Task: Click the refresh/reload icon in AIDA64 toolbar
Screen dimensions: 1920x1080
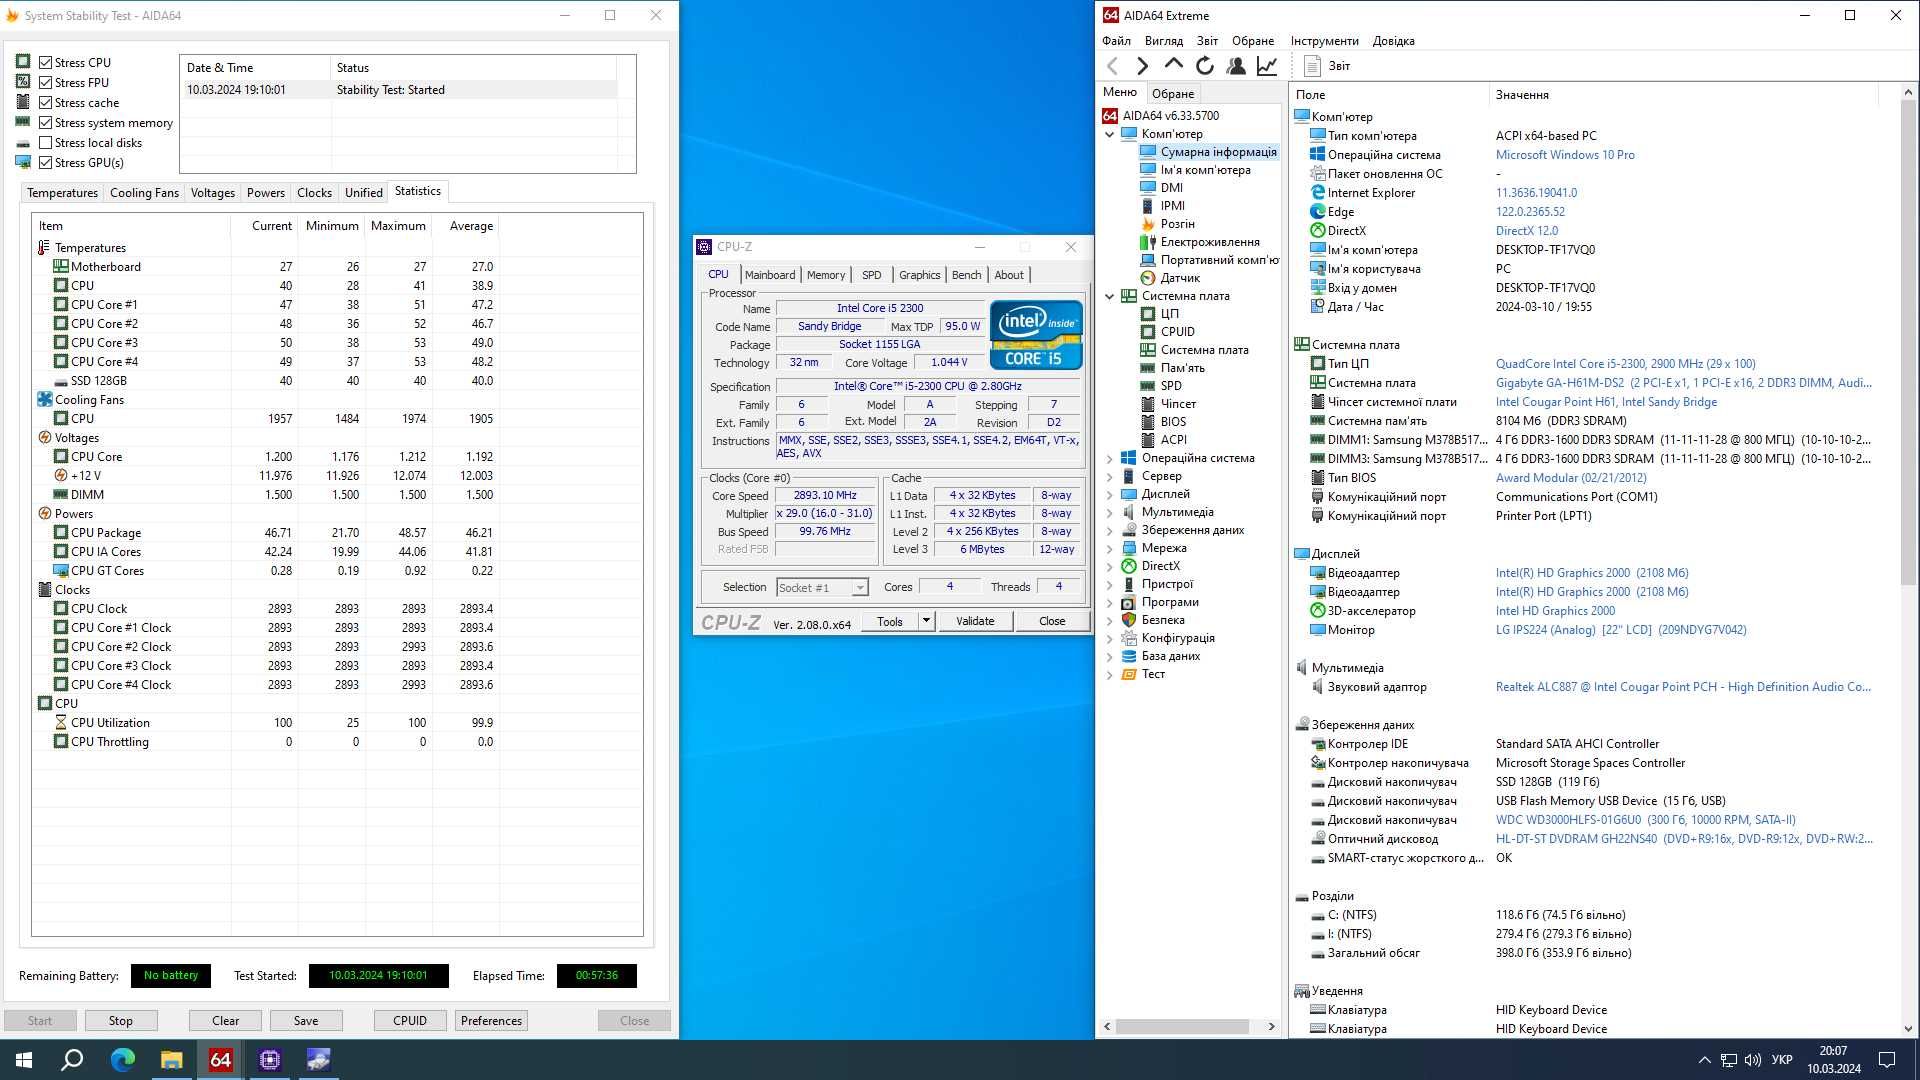Action: pos(1205,66)
